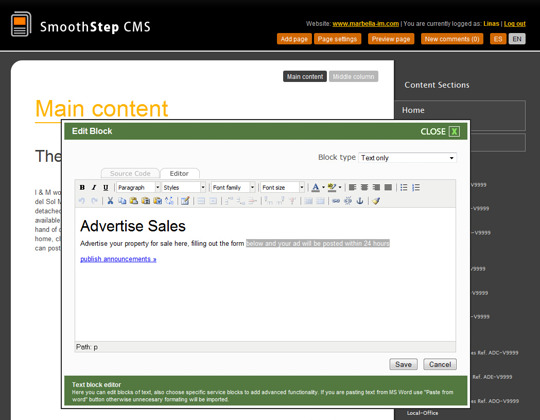The width and height of the screenshot is (540, 420).
Task: Switch to the Editor tab
Action: pos(179,174)
